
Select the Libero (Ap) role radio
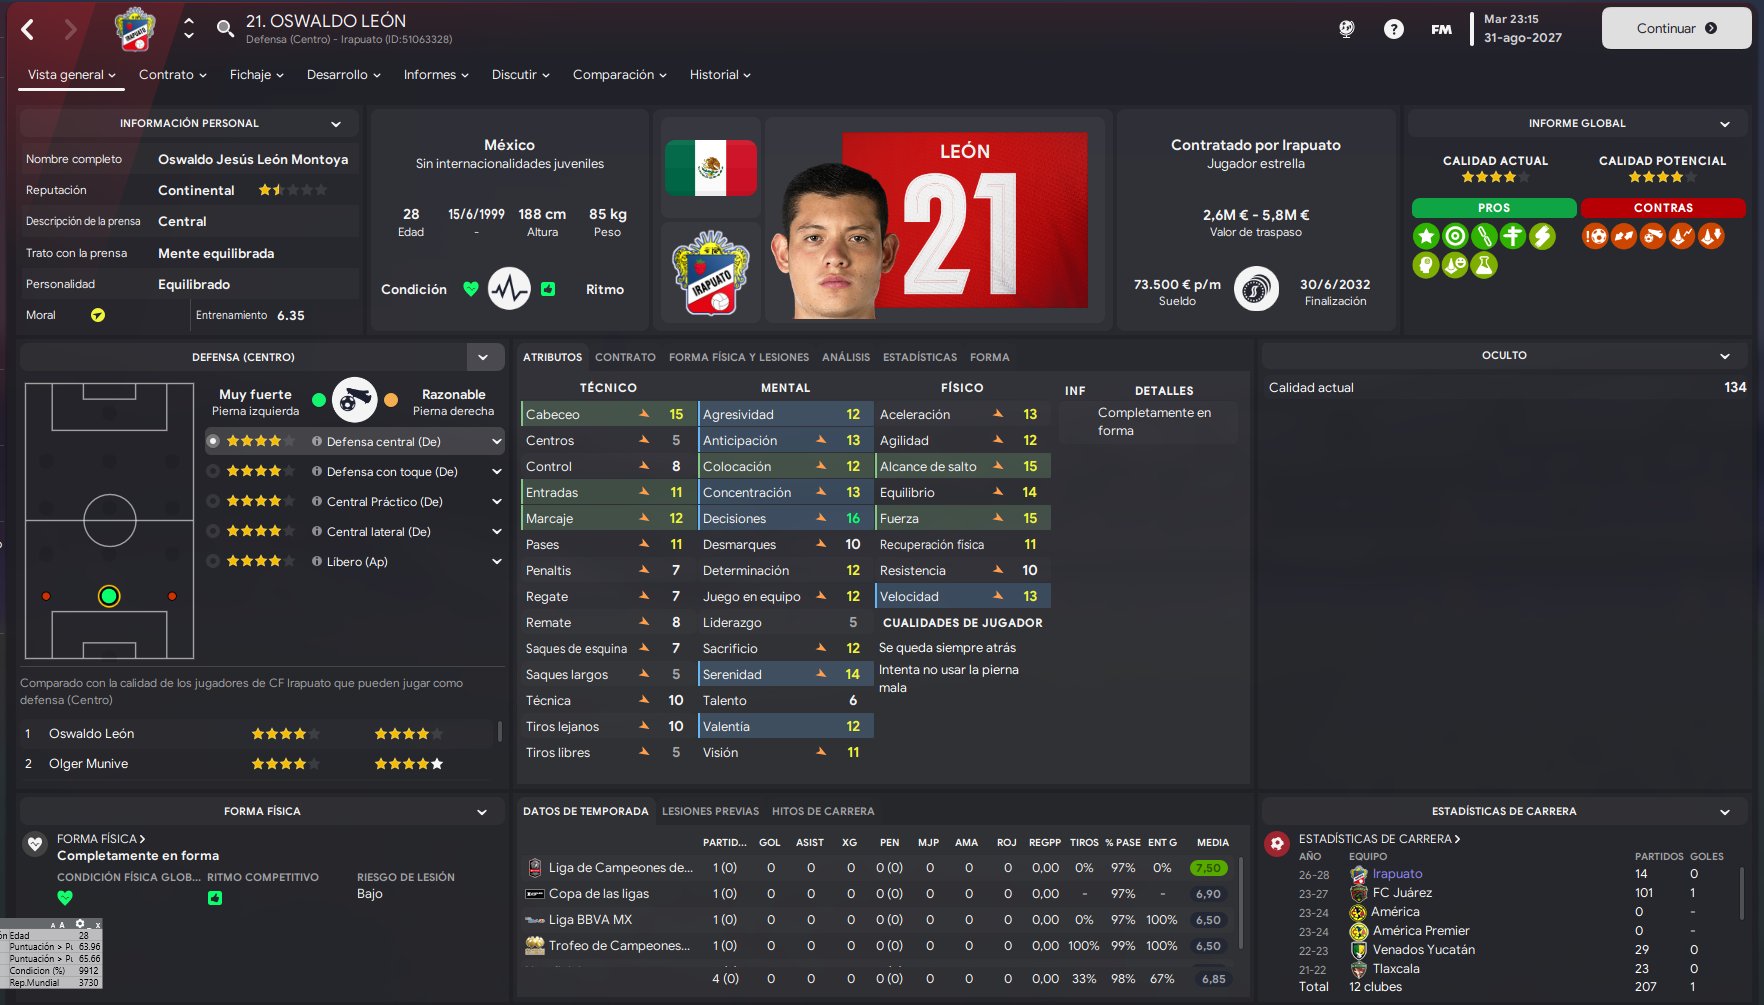pyautogui.click(x=213, y=561)
